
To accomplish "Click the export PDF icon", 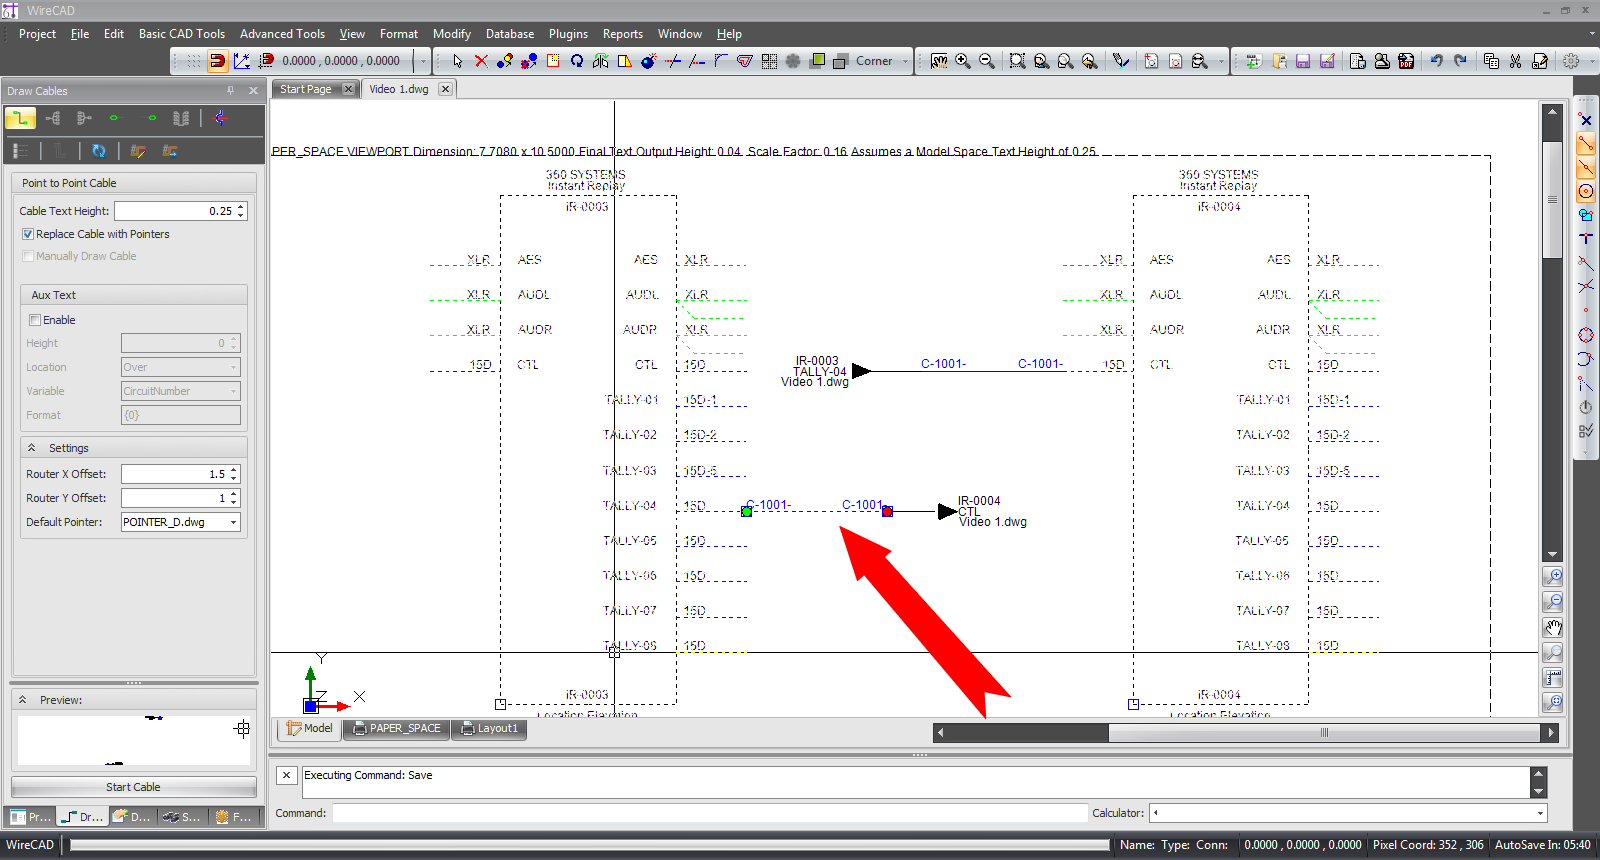I will point(1406,61).
